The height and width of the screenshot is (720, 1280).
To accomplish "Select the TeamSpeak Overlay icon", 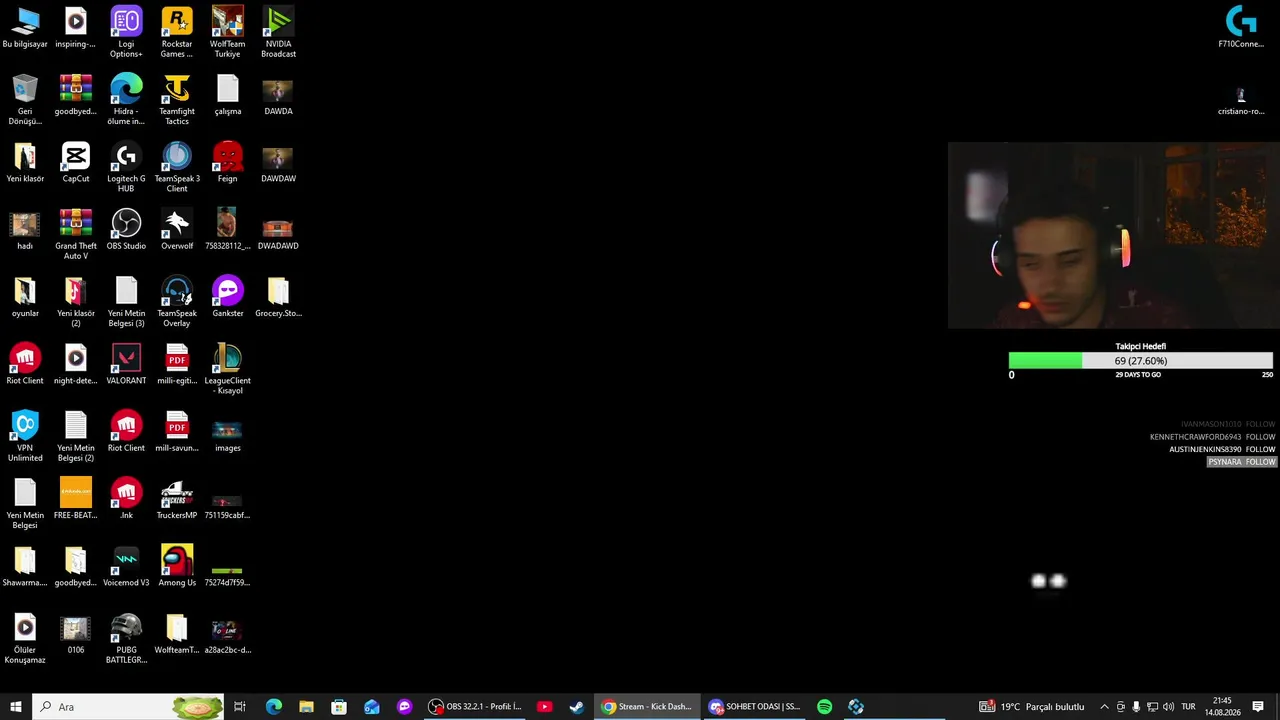I will coord(177,302).
